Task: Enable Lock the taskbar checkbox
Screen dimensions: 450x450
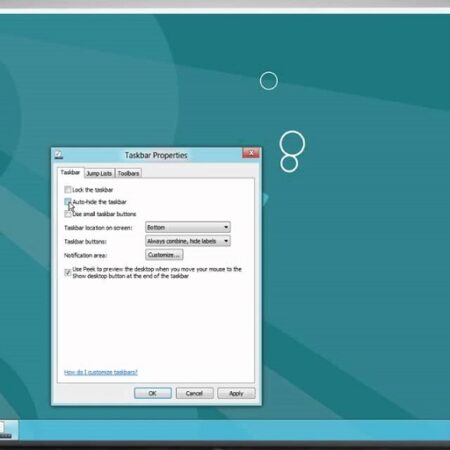Action: 68,190
